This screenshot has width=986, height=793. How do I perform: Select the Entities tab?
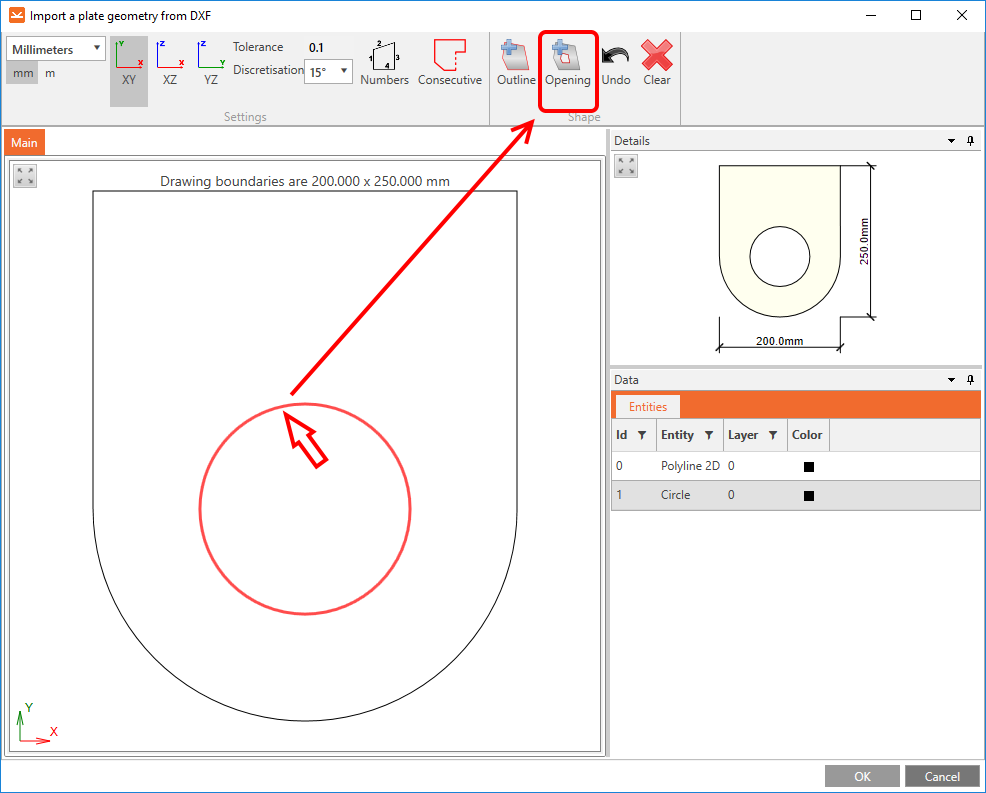point(646,406)
